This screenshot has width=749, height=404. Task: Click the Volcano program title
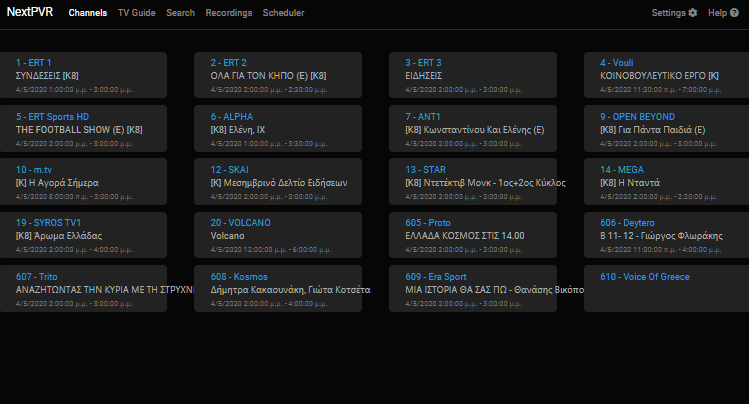pyautogui.click(x=227, y=235)
